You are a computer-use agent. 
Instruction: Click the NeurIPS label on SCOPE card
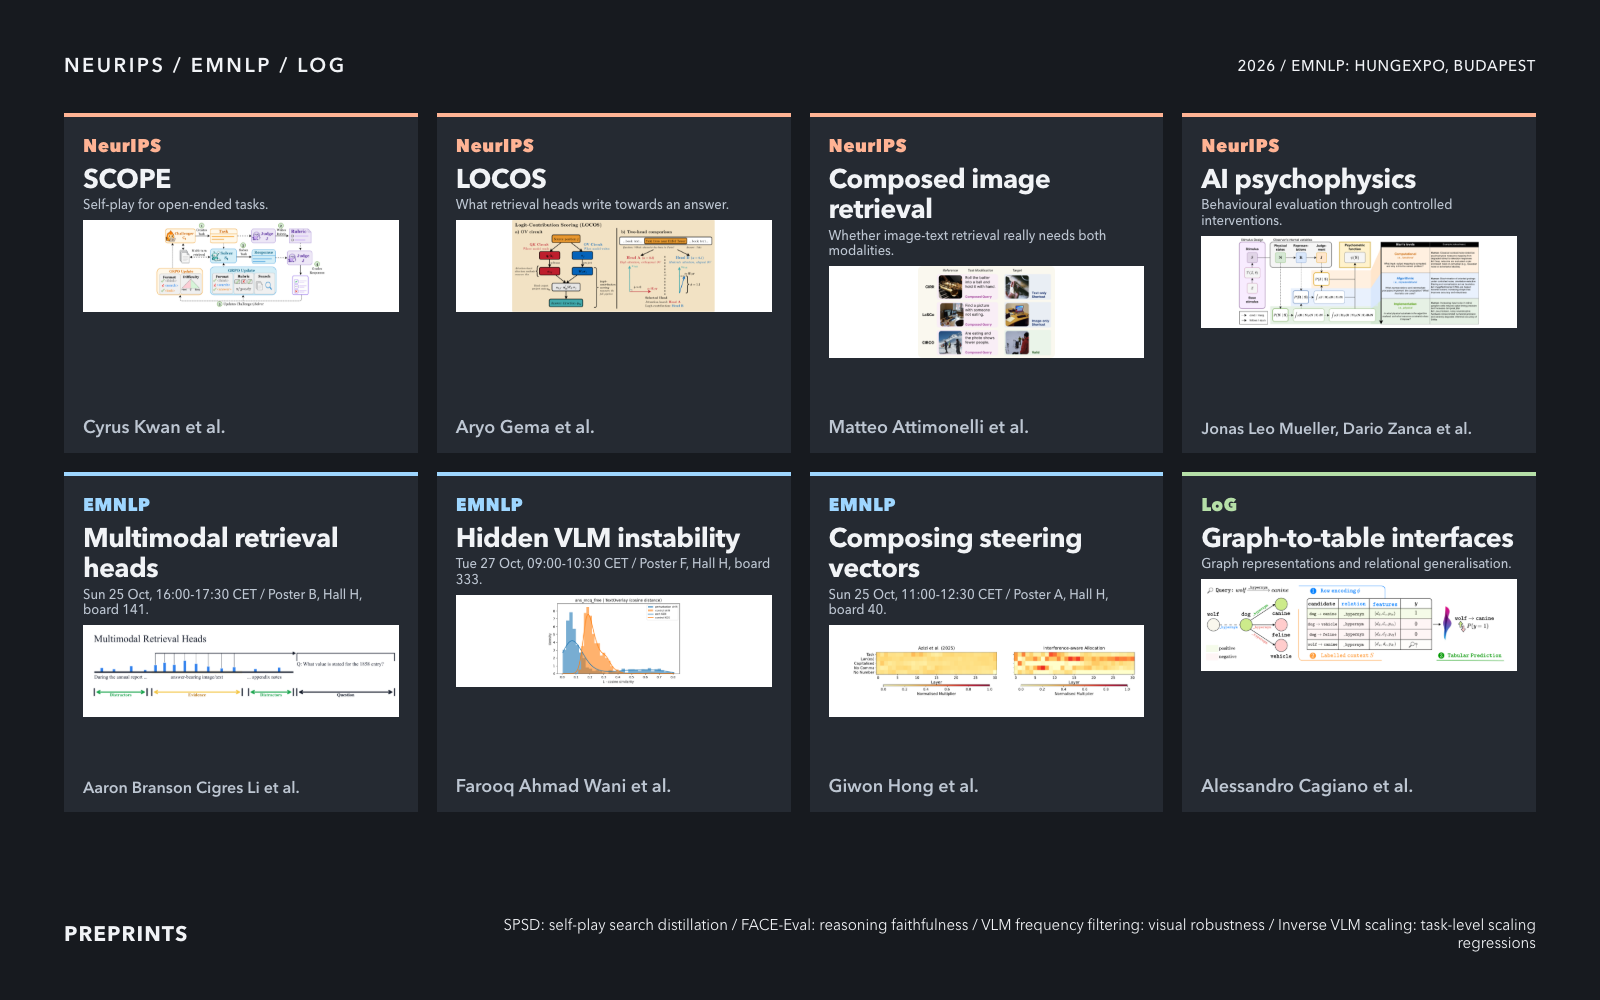[x=122, y=146]
